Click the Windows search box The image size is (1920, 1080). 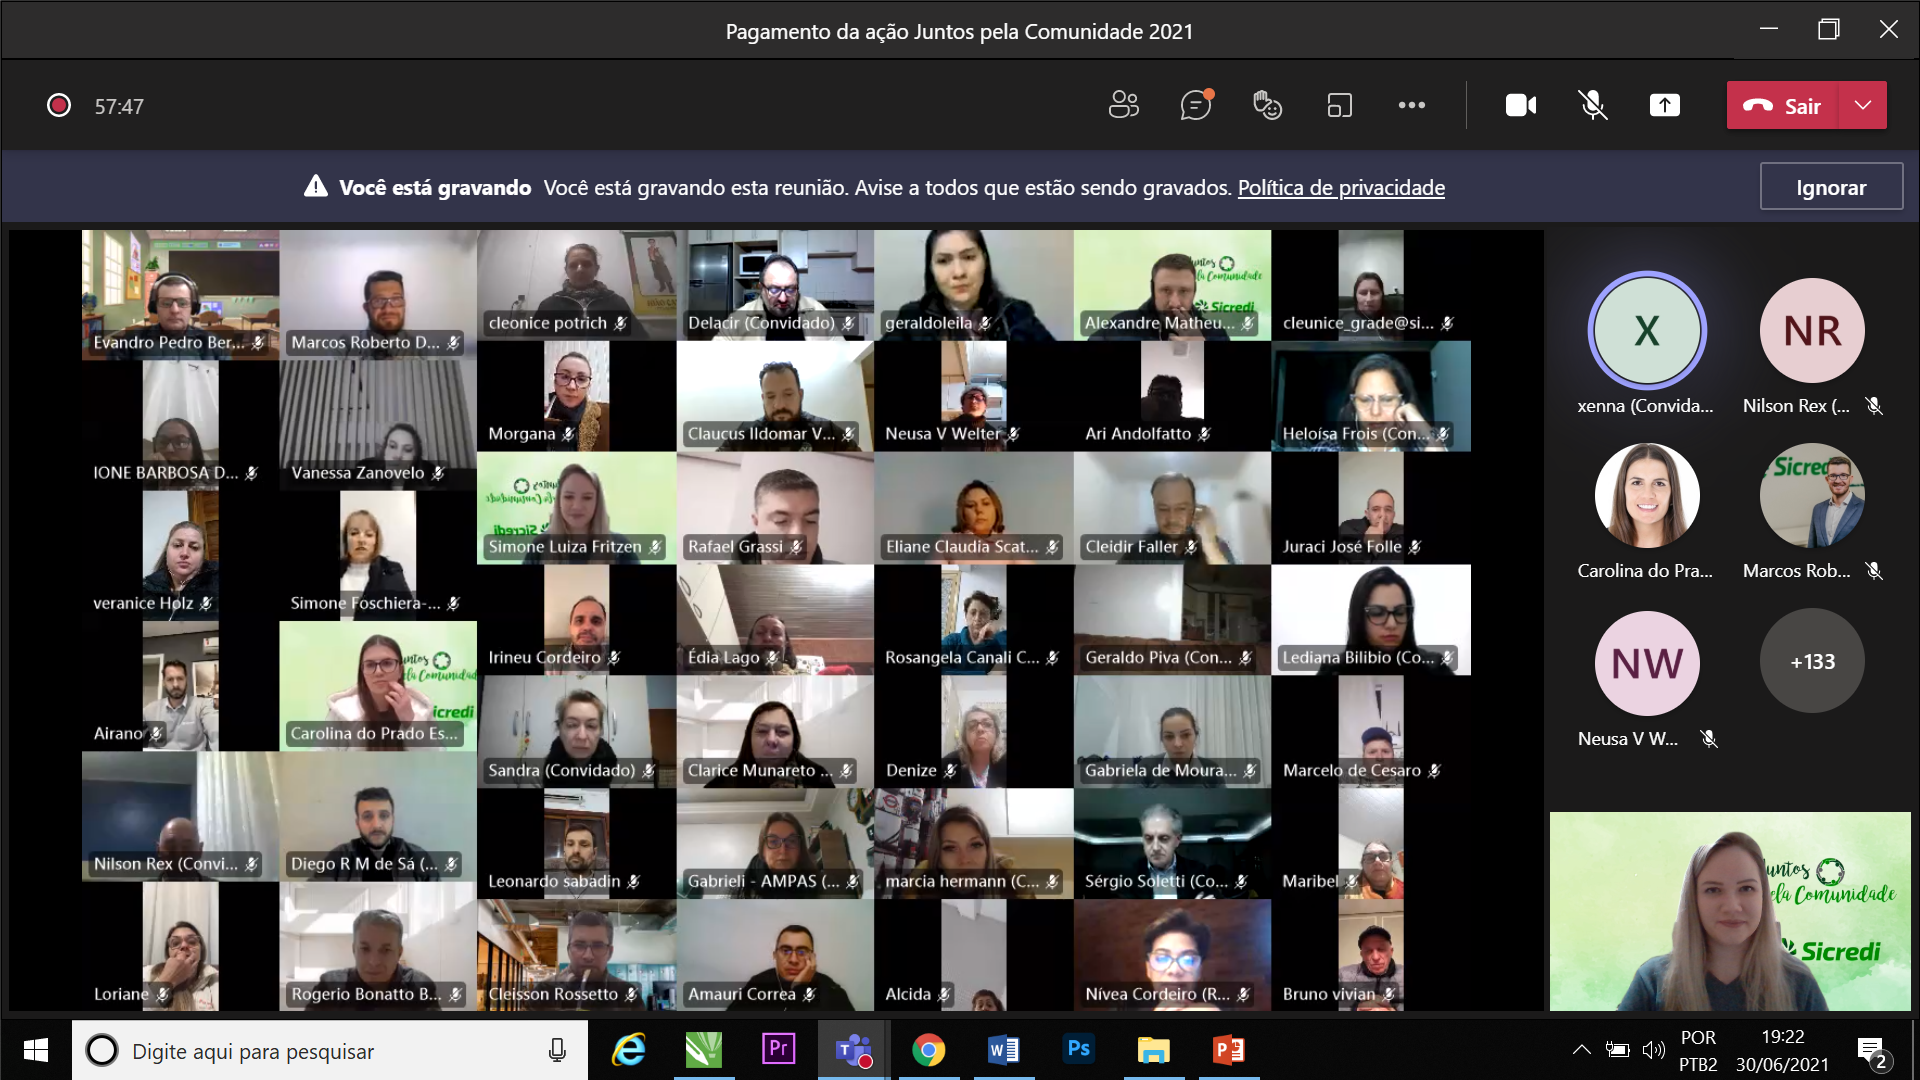click(x=330, y=1051)
